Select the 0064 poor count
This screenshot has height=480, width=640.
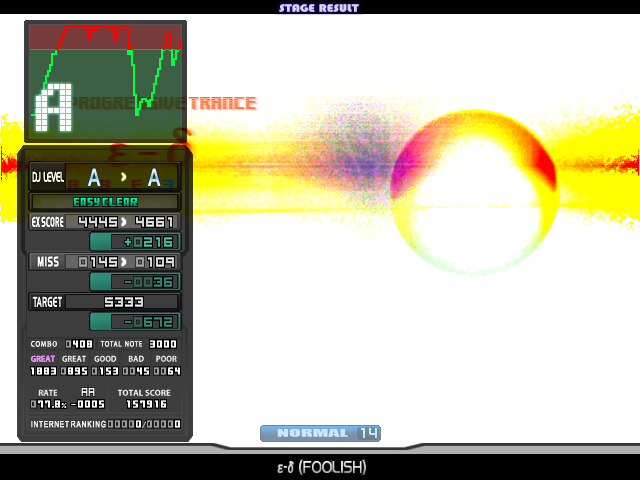click(167, 371)
